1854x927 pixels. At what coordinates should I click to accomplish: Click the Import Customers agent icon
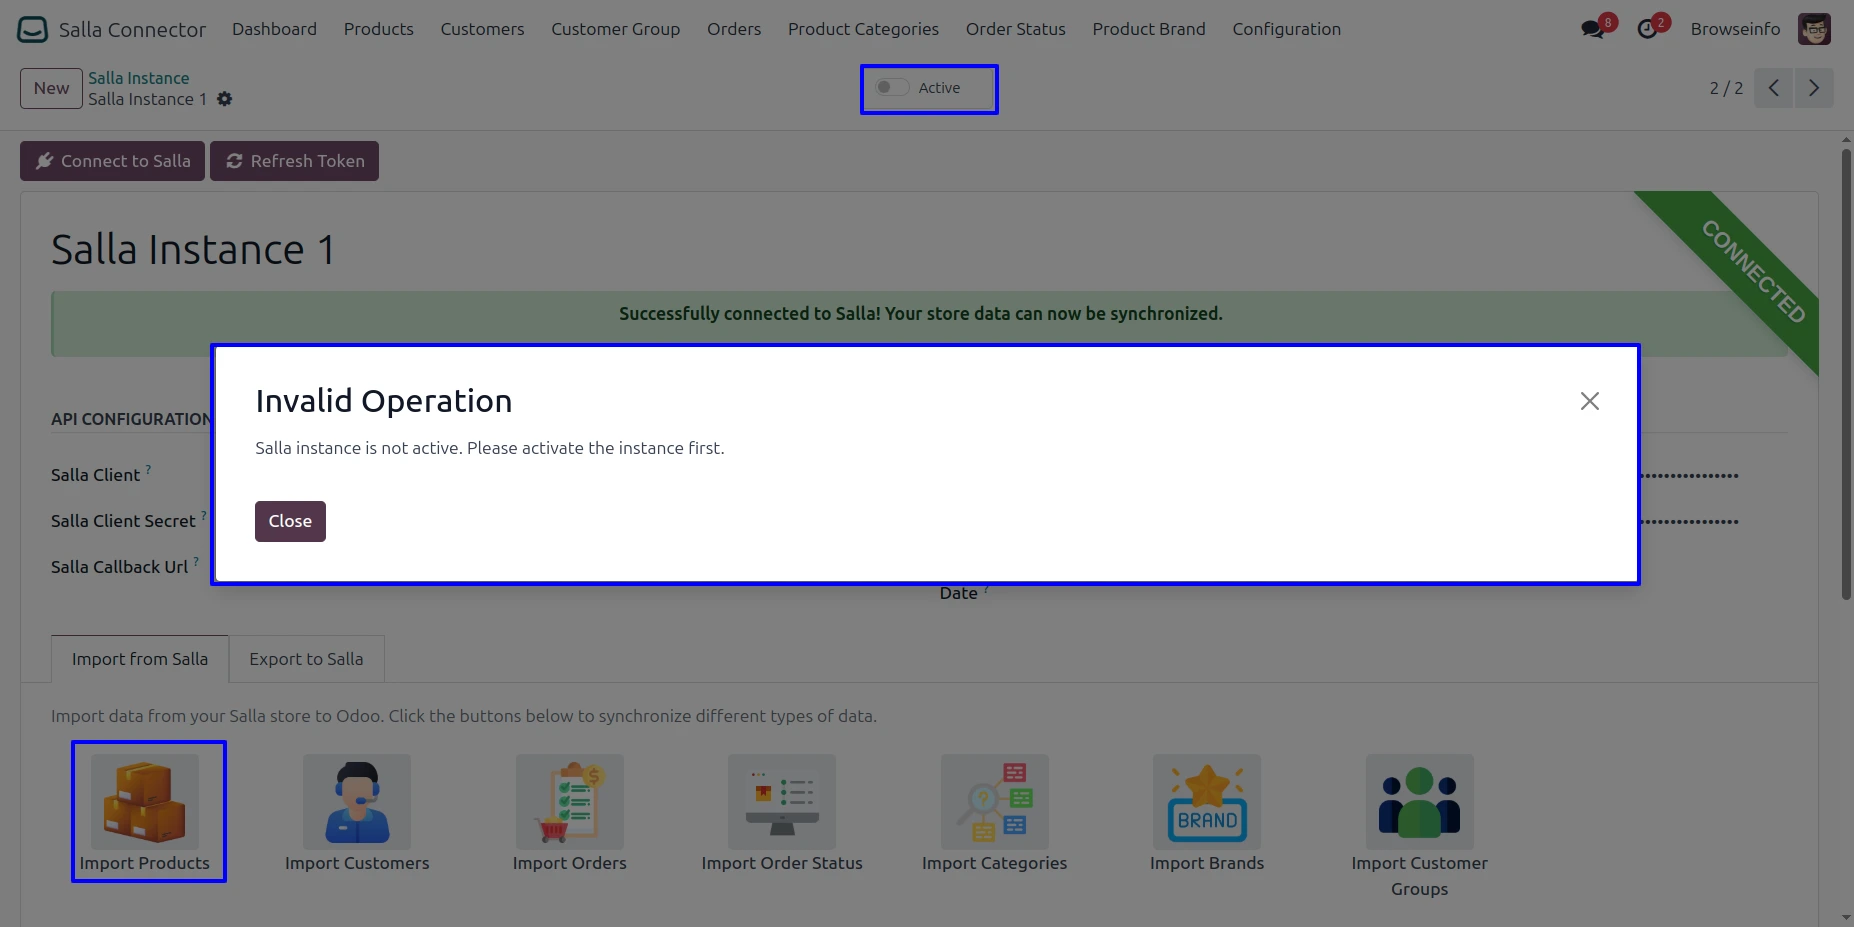(x=357, y=802)
